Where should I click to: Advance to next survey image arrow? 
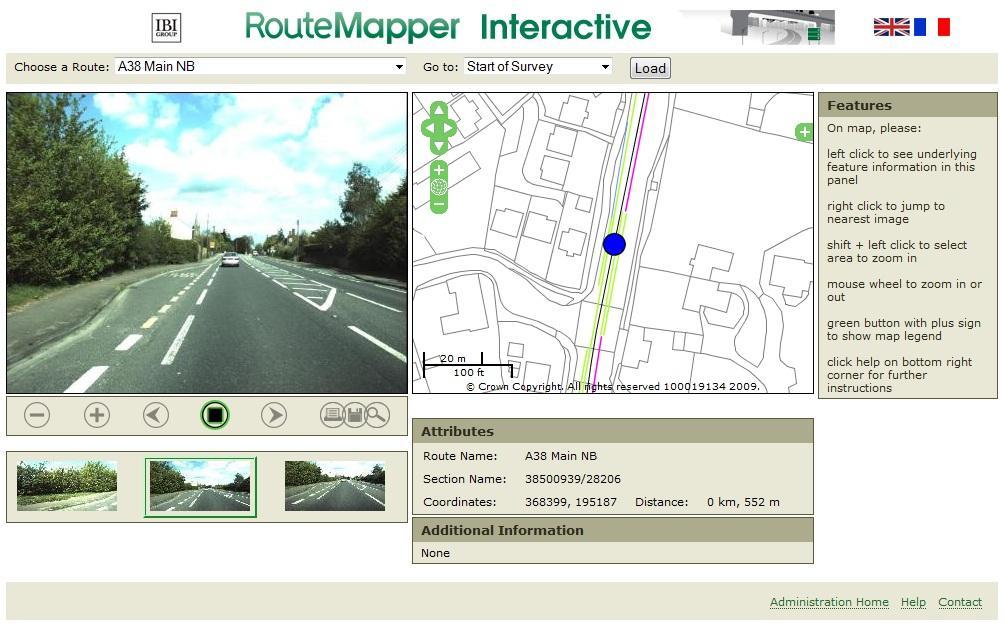pyautogui.click(x=274, y=415)
